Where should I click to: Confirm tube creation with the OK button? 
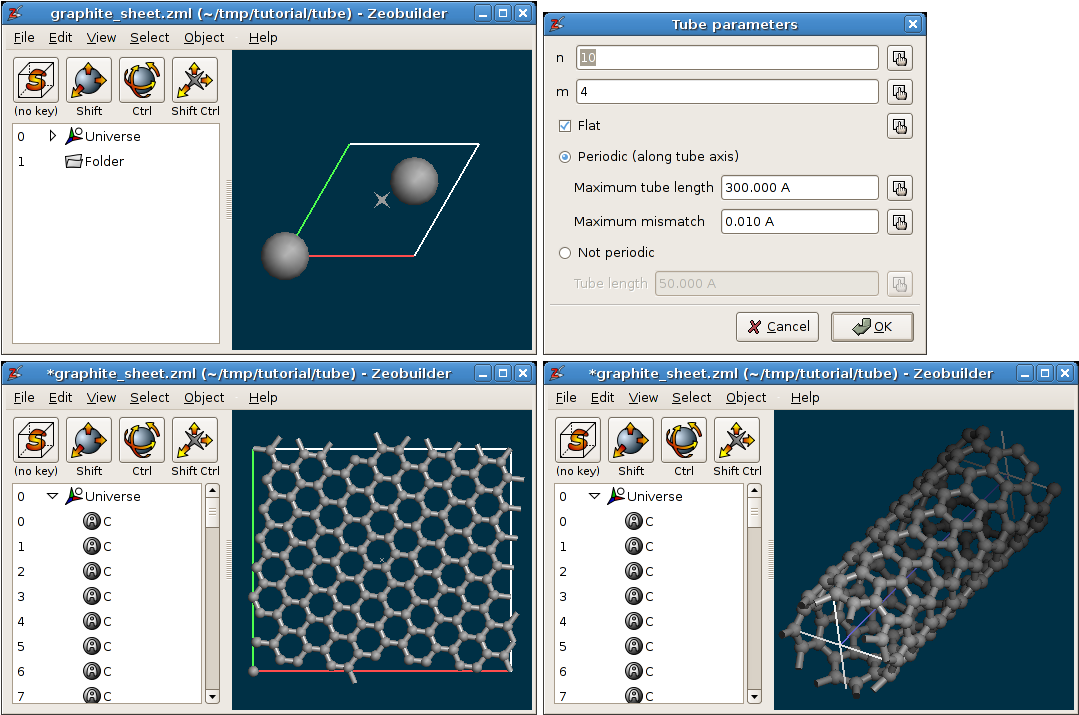click(x=872, y=326)
